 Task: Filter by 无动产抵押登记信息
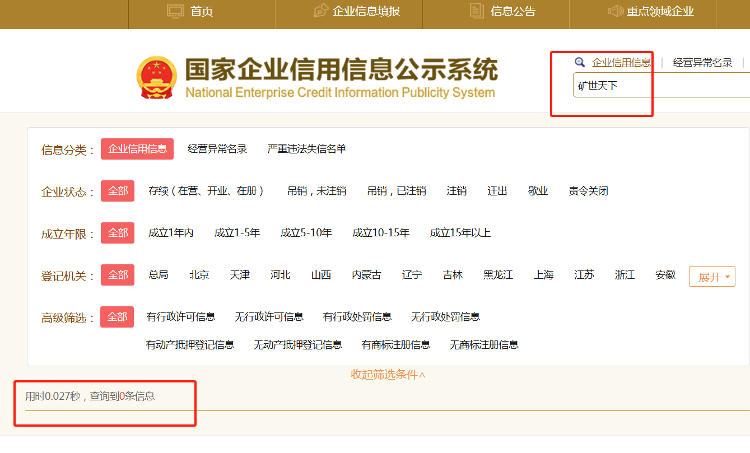coord(298,345)
